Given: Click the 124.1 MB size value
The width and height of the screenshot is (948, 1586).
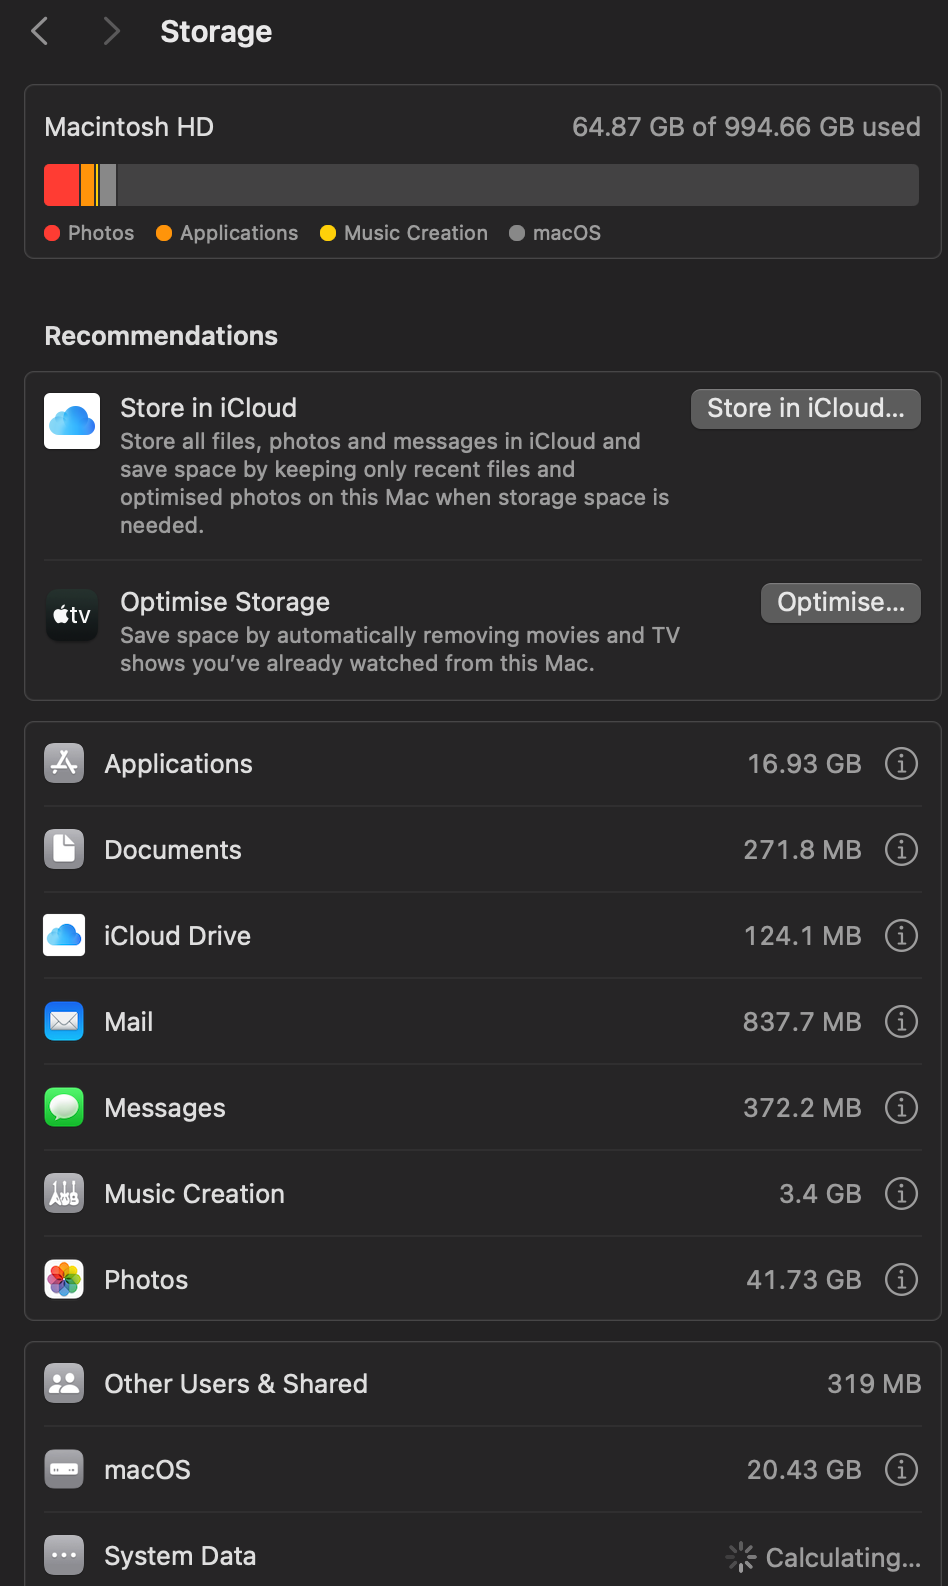Looking at the screenshot, I should (x=803, y=936).
